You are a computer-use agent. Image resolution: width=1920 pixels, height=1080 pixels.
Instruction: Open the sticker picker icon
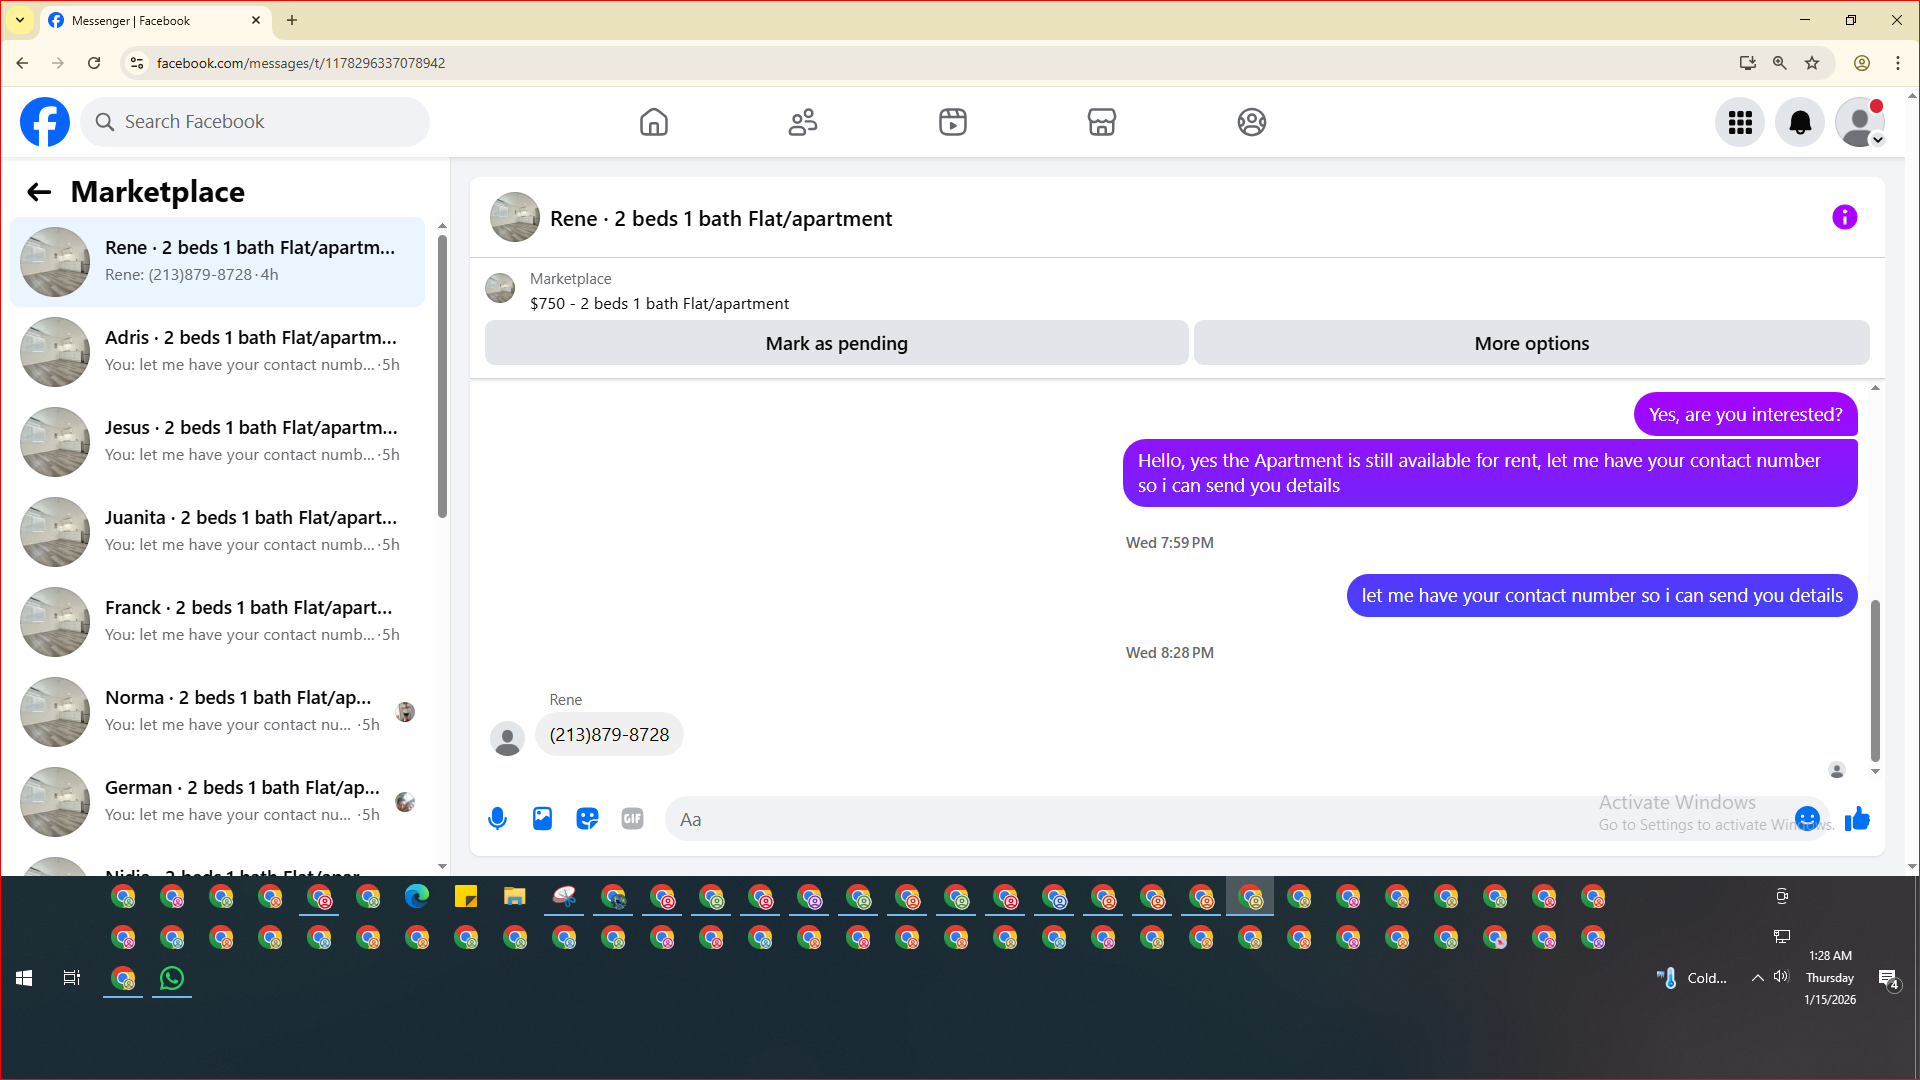point(587,819)
